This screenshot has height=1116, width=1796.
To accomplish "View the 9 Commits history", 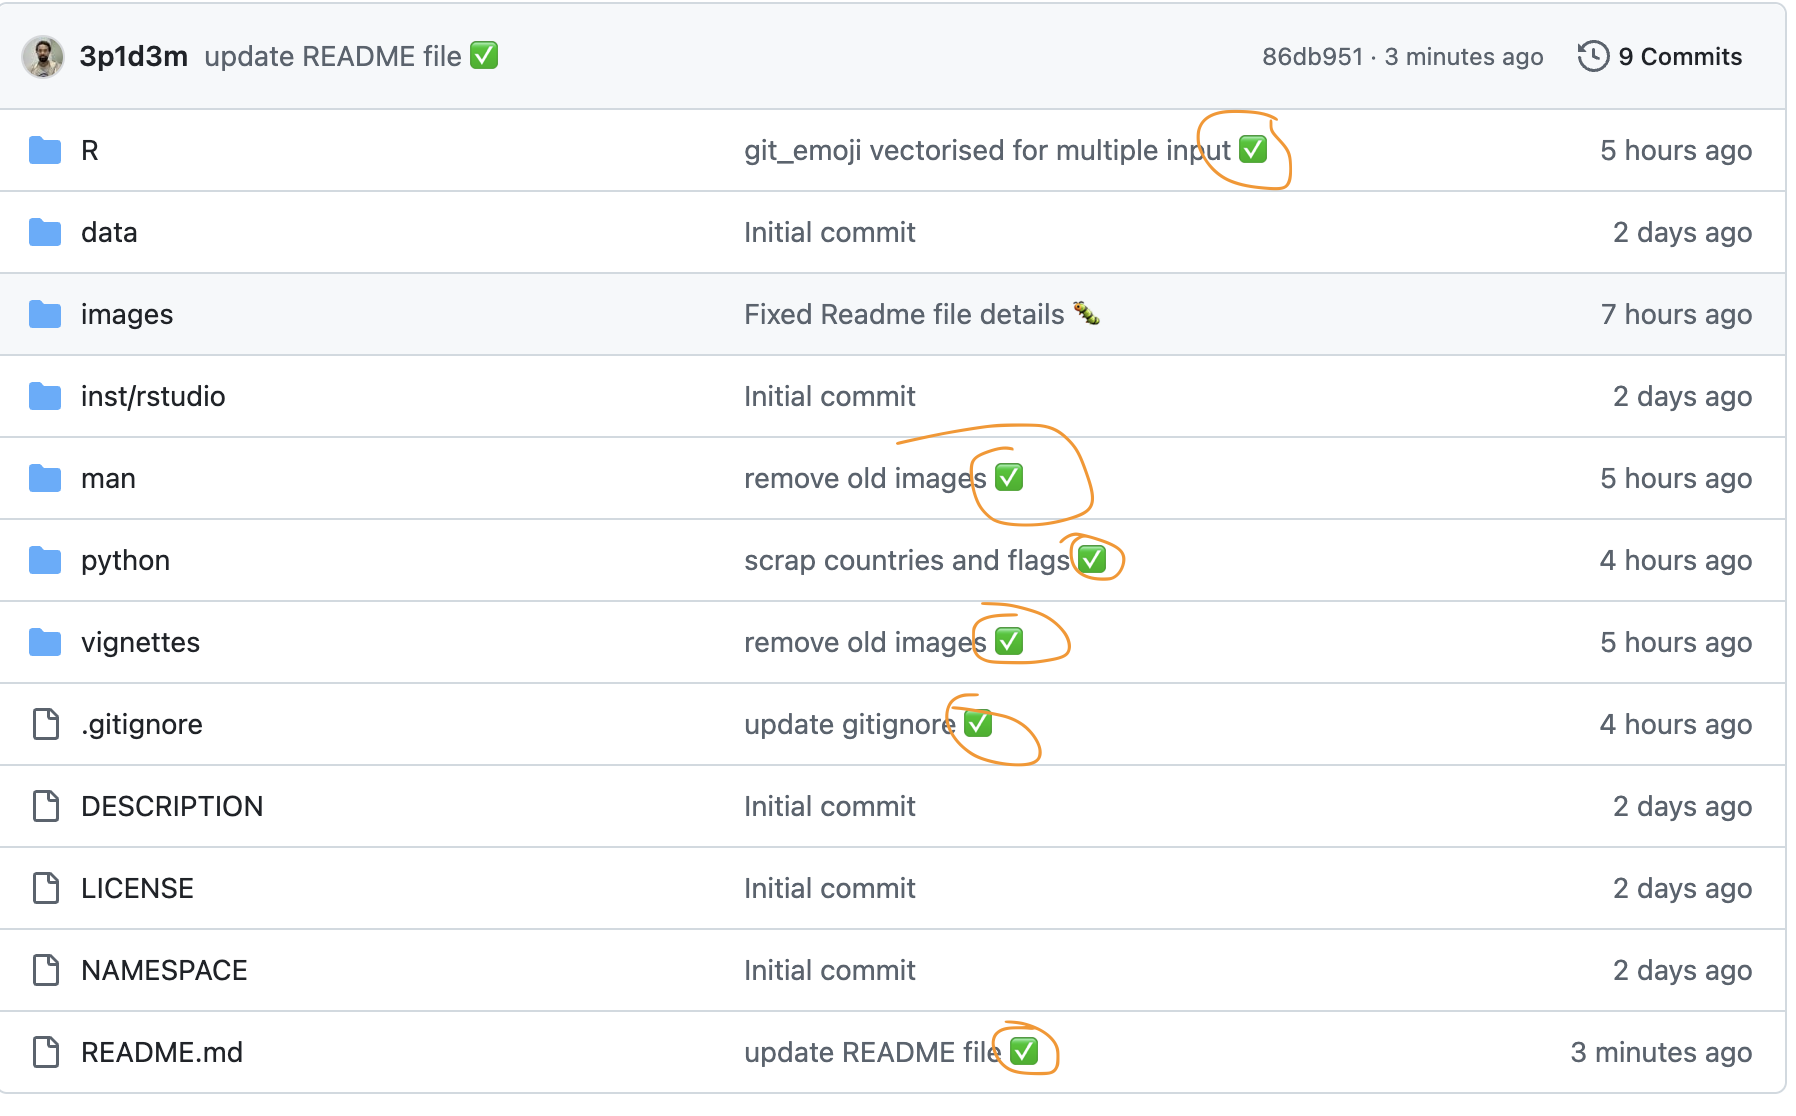I will point(1679,57).
